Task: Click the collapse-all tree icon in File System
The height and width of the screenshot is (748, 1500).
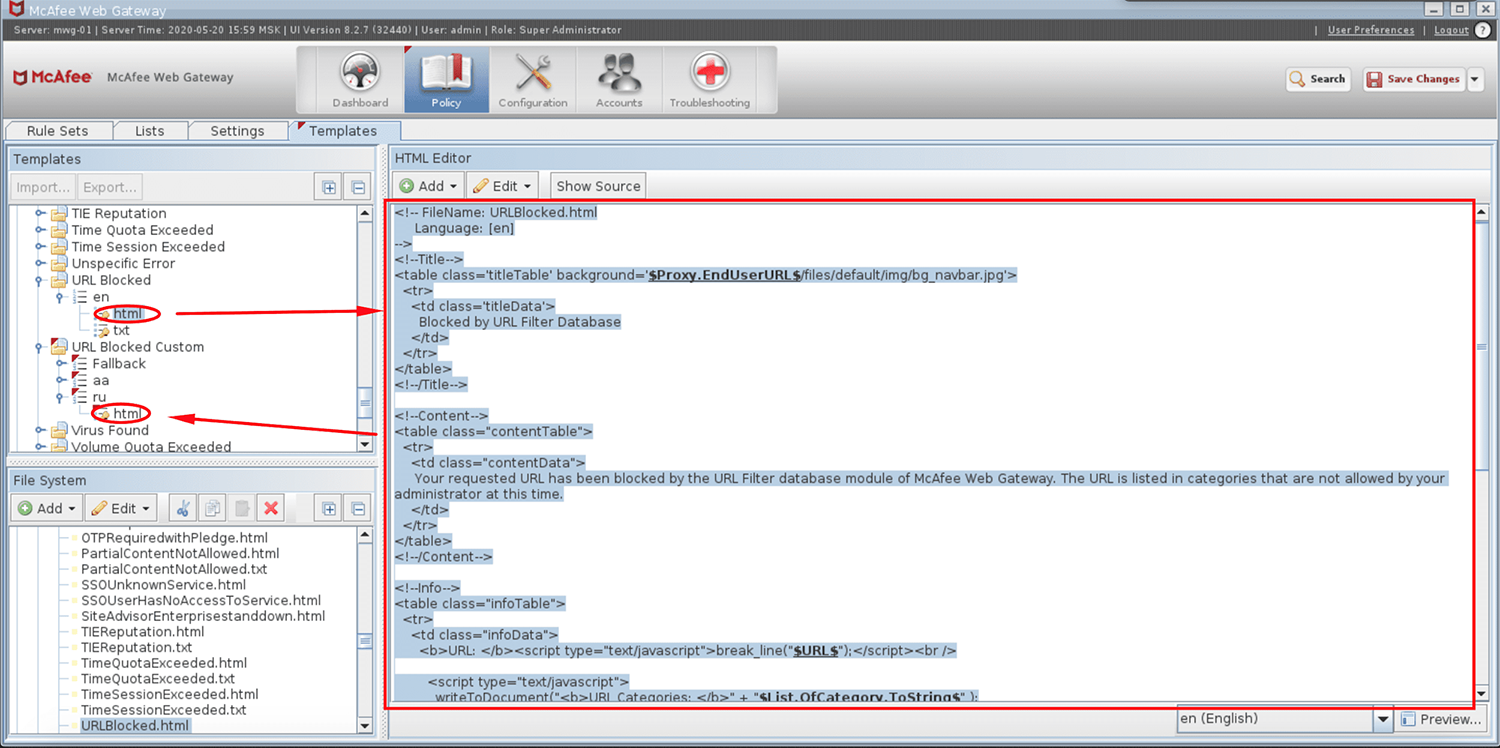Action: tap(356, 507)
